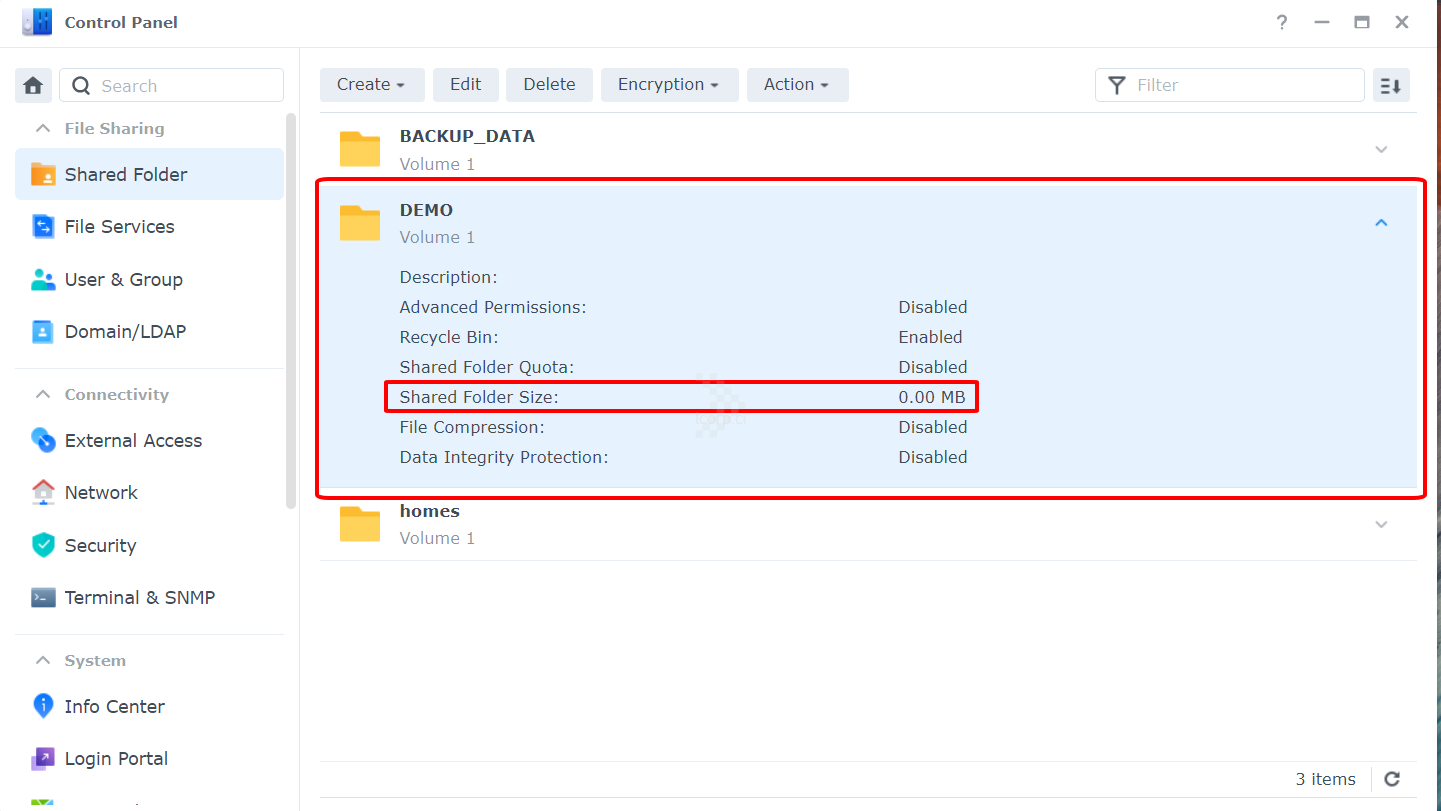Expand the BACKUP_DATA folder details
This screenshot has height=811, width=1441.
(x=1381, y=149)
